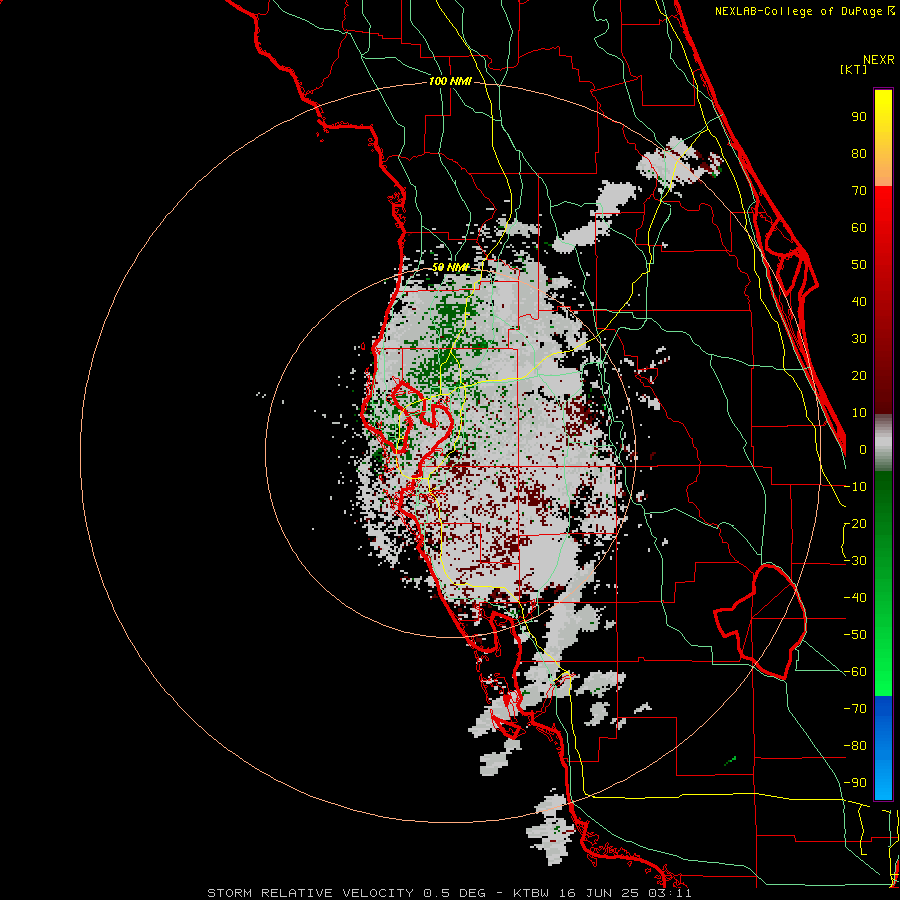Image resolution: width=900 pixels, height=900 pixels.
Task: Click the 100 NMI range ring label
Action: (450, 82)
